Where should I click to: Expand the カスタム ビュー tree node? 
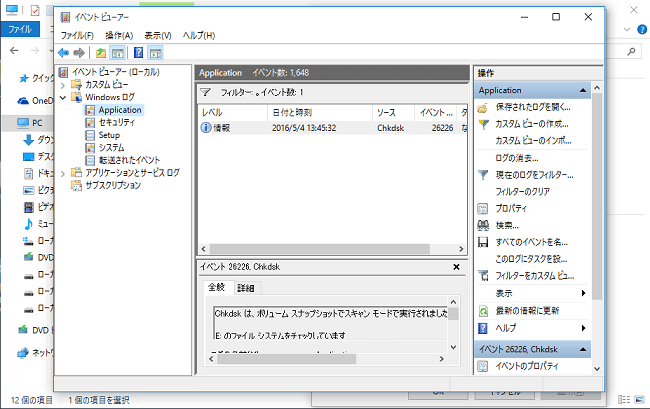(63, 85)
